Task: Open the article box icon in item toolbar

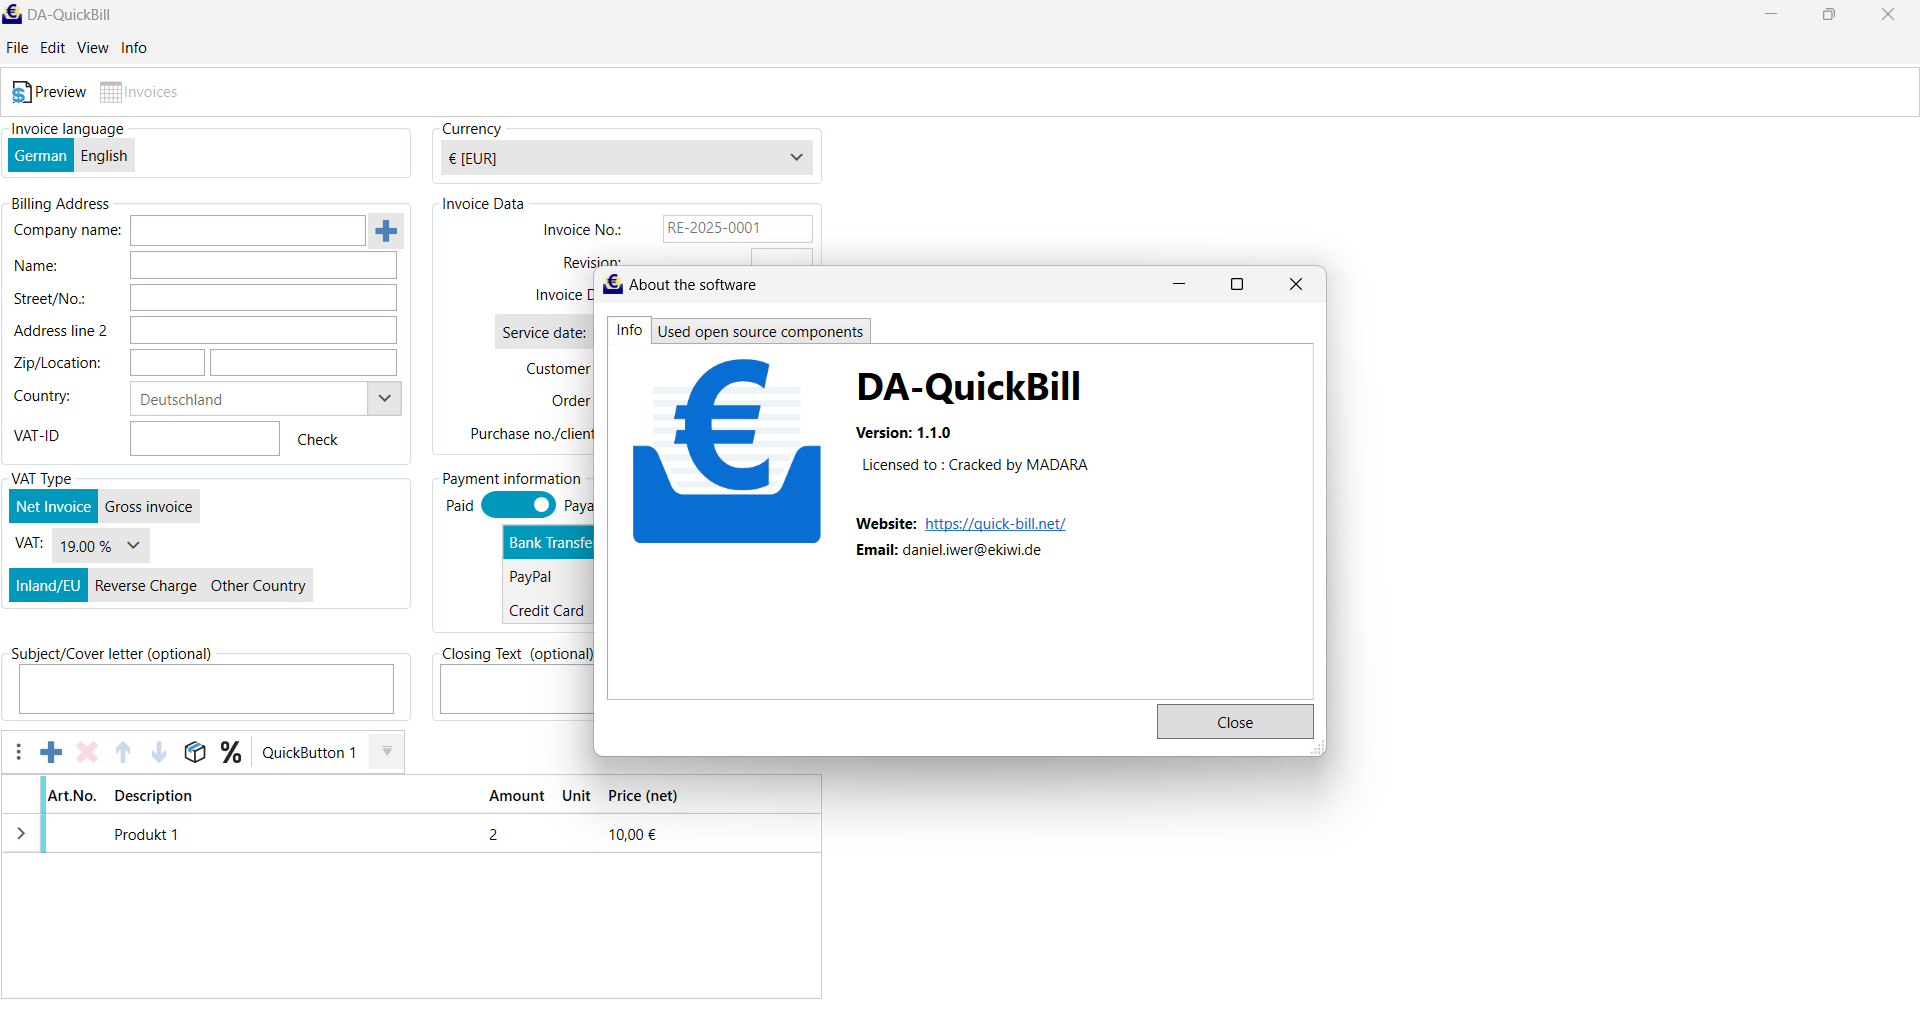Action: [195, 752]
